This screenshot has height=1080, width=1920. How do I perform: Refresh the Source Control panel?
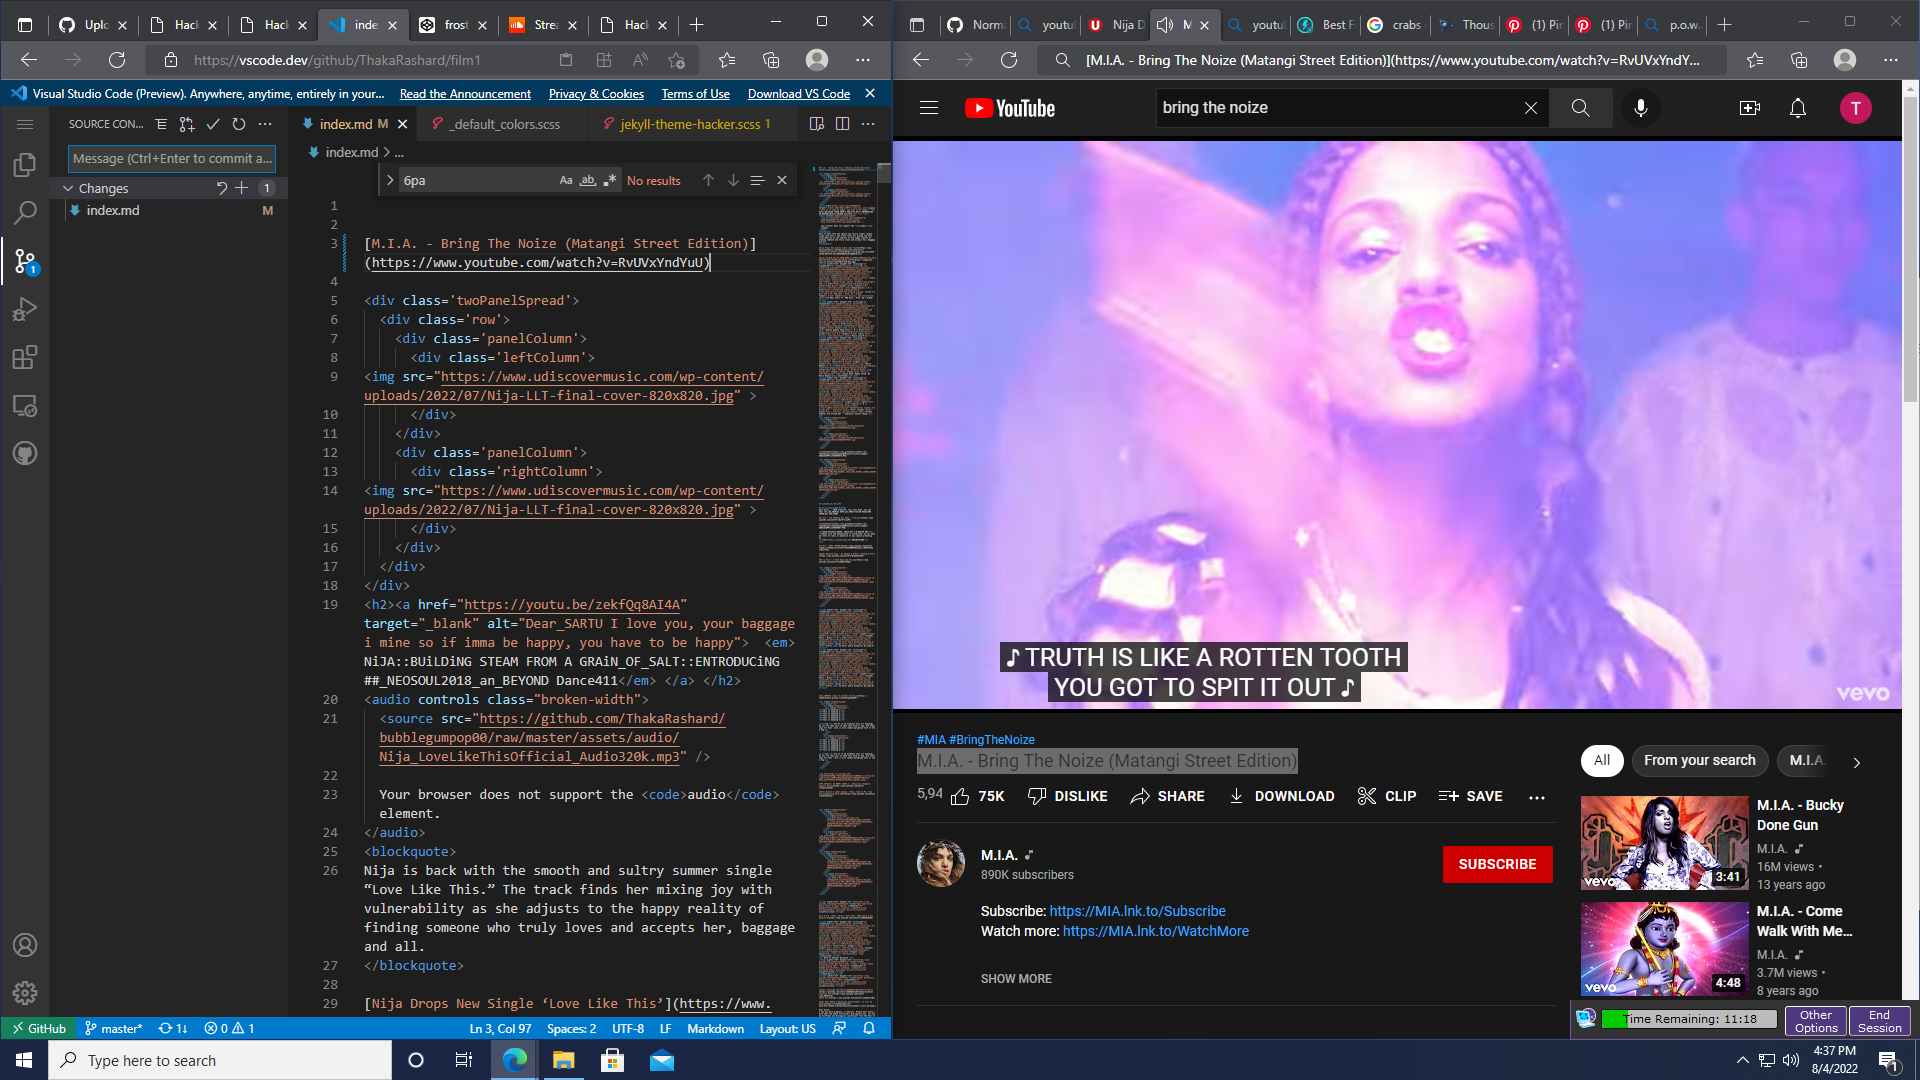(239, 124)
